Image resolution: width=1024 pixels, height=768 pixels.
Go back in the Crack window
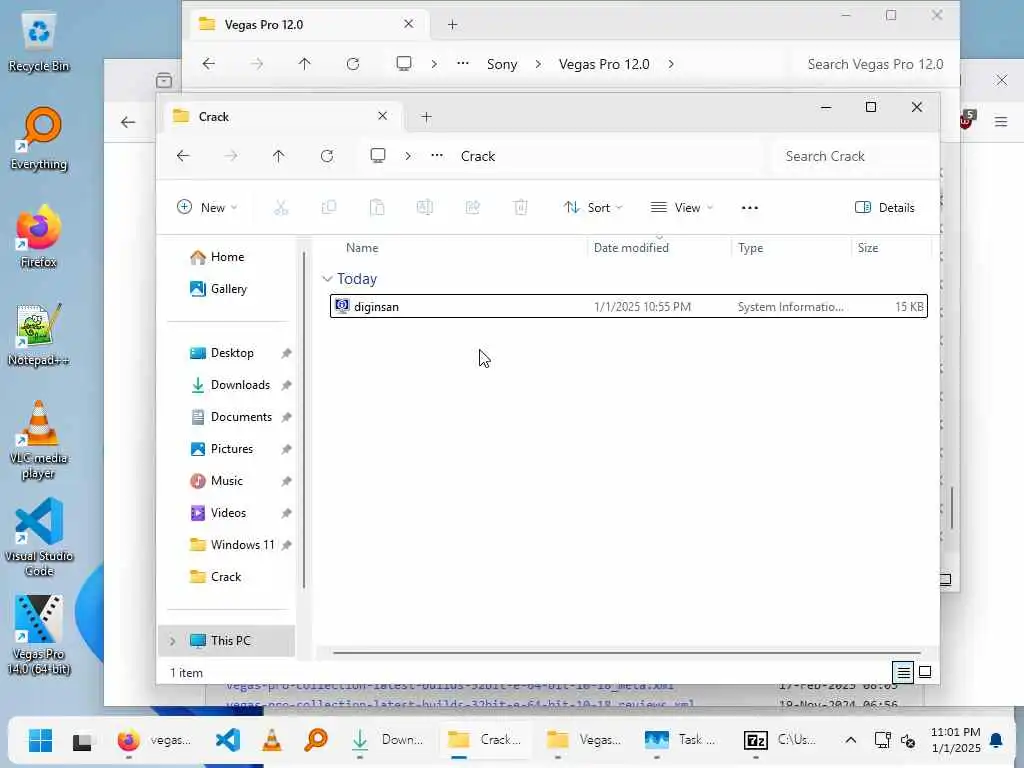[184, 156]
